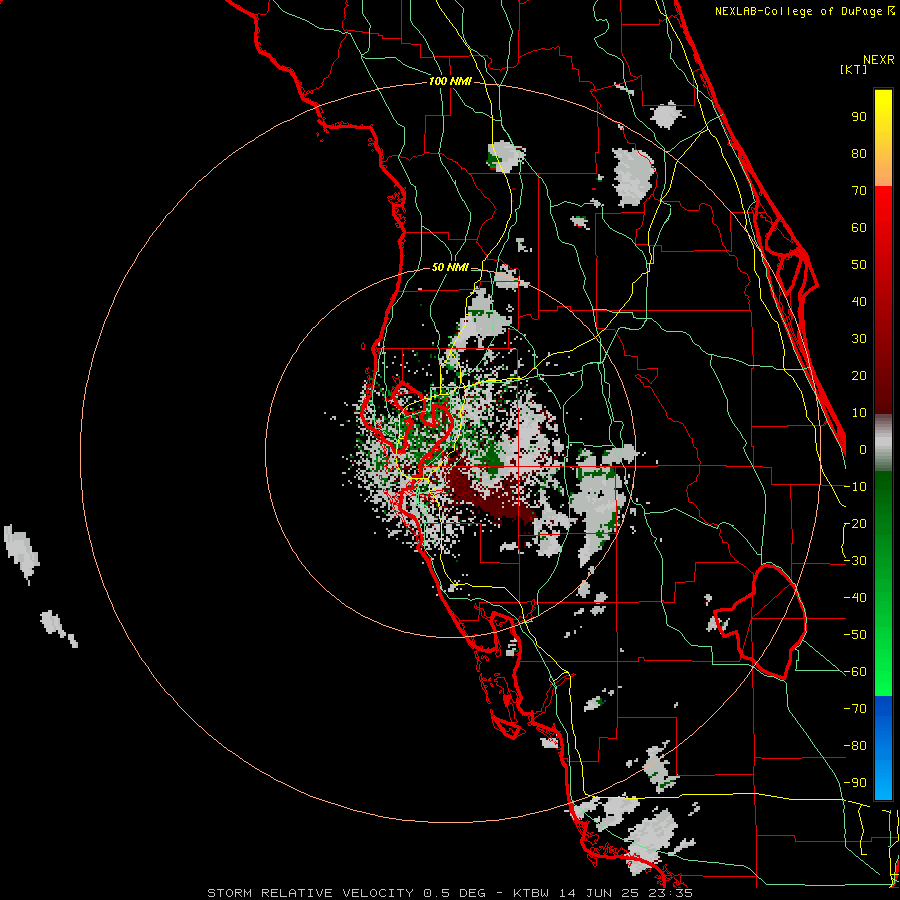Click the 50 NMI range ring label

pos(450,267)
